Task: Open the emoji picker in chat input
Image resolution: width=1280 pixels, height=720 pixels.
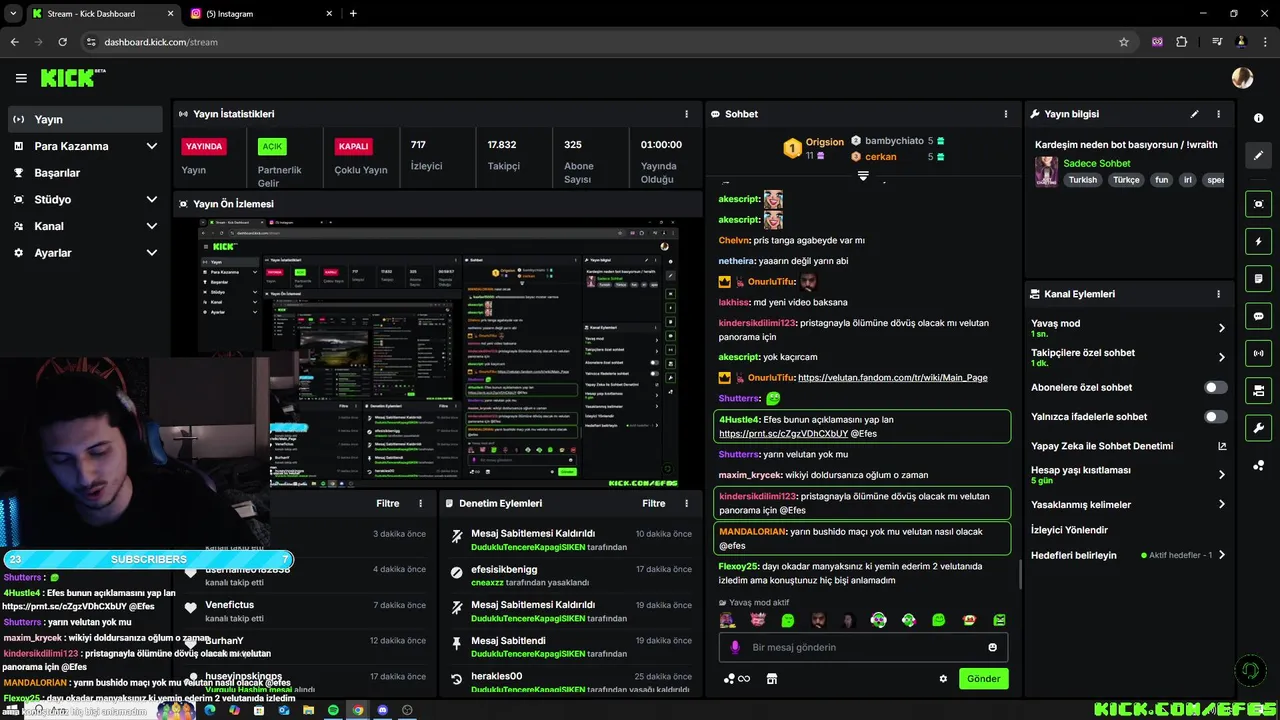Action: 992,647
